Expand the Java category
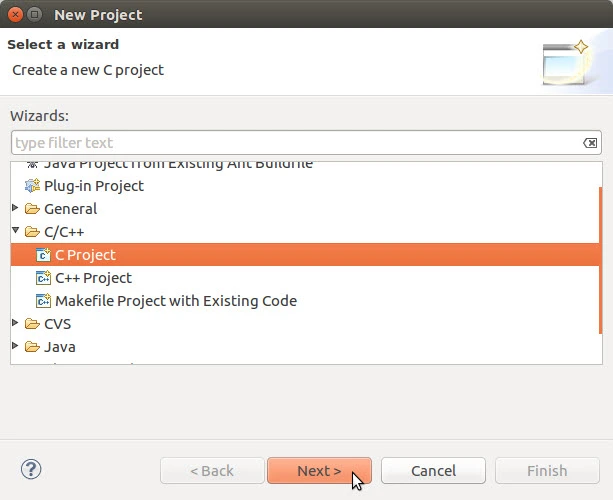Viewport: 613px width, 500px height. tap(16, 347)
